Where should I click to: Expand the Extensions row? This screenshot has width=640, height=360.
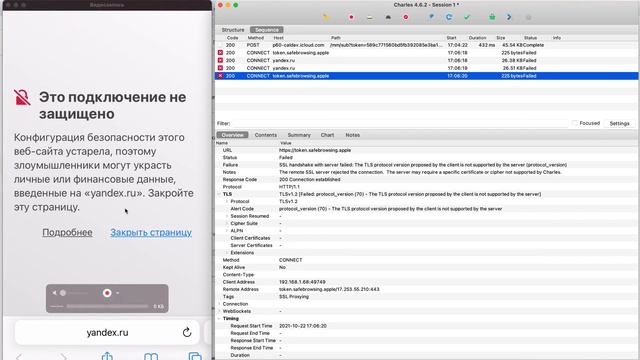pos(227,253)
